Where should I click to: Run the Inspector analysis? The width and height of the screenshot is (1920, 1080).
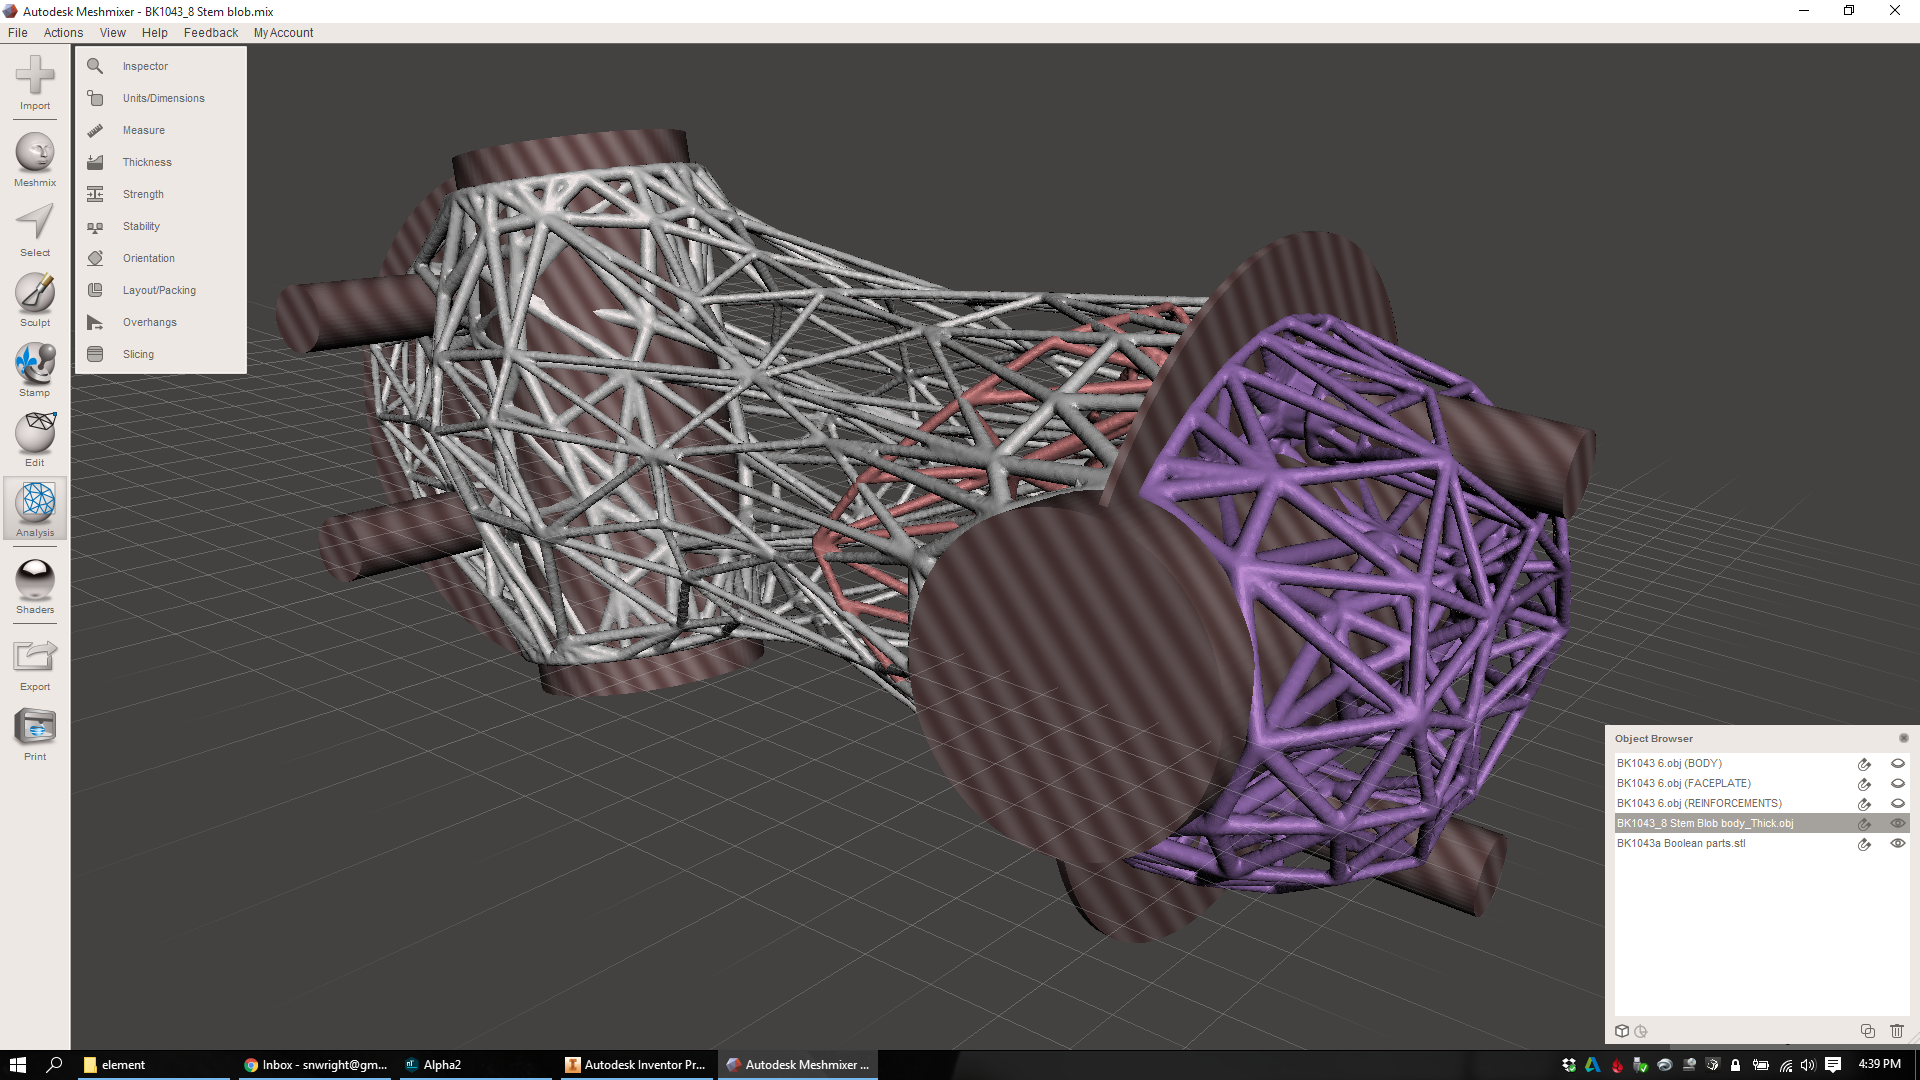pyautogui.click(x=145, y=65)
